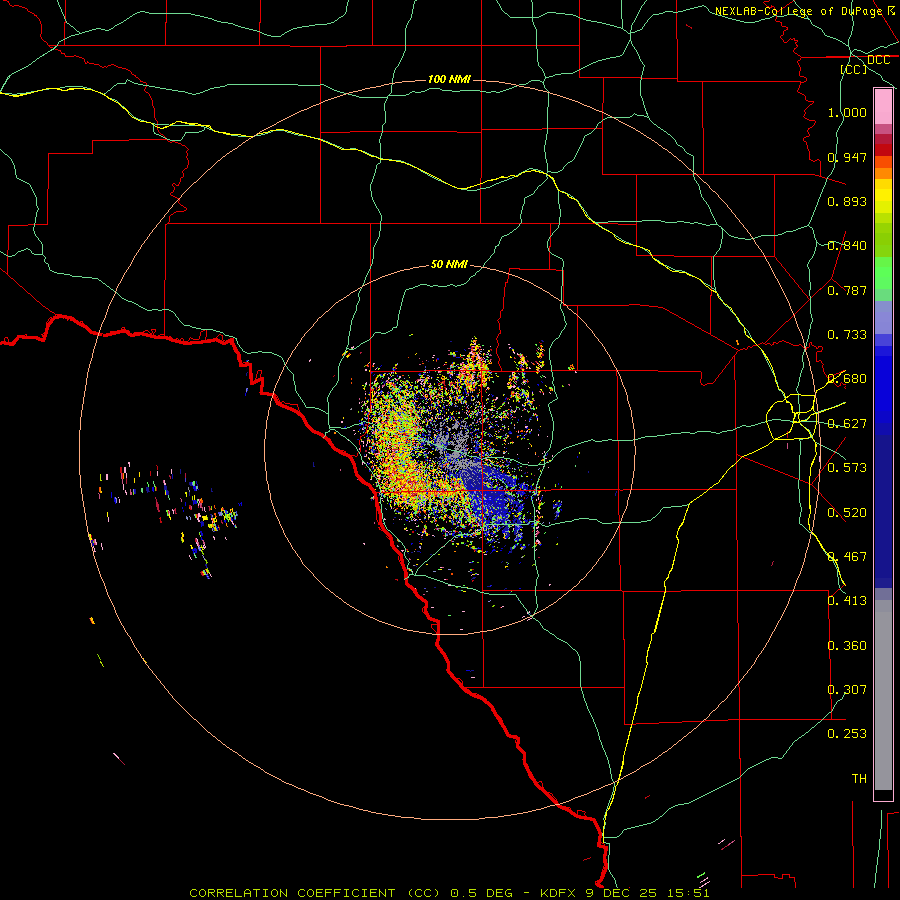Click the 0.520 colorbar value label

point(847,513)
